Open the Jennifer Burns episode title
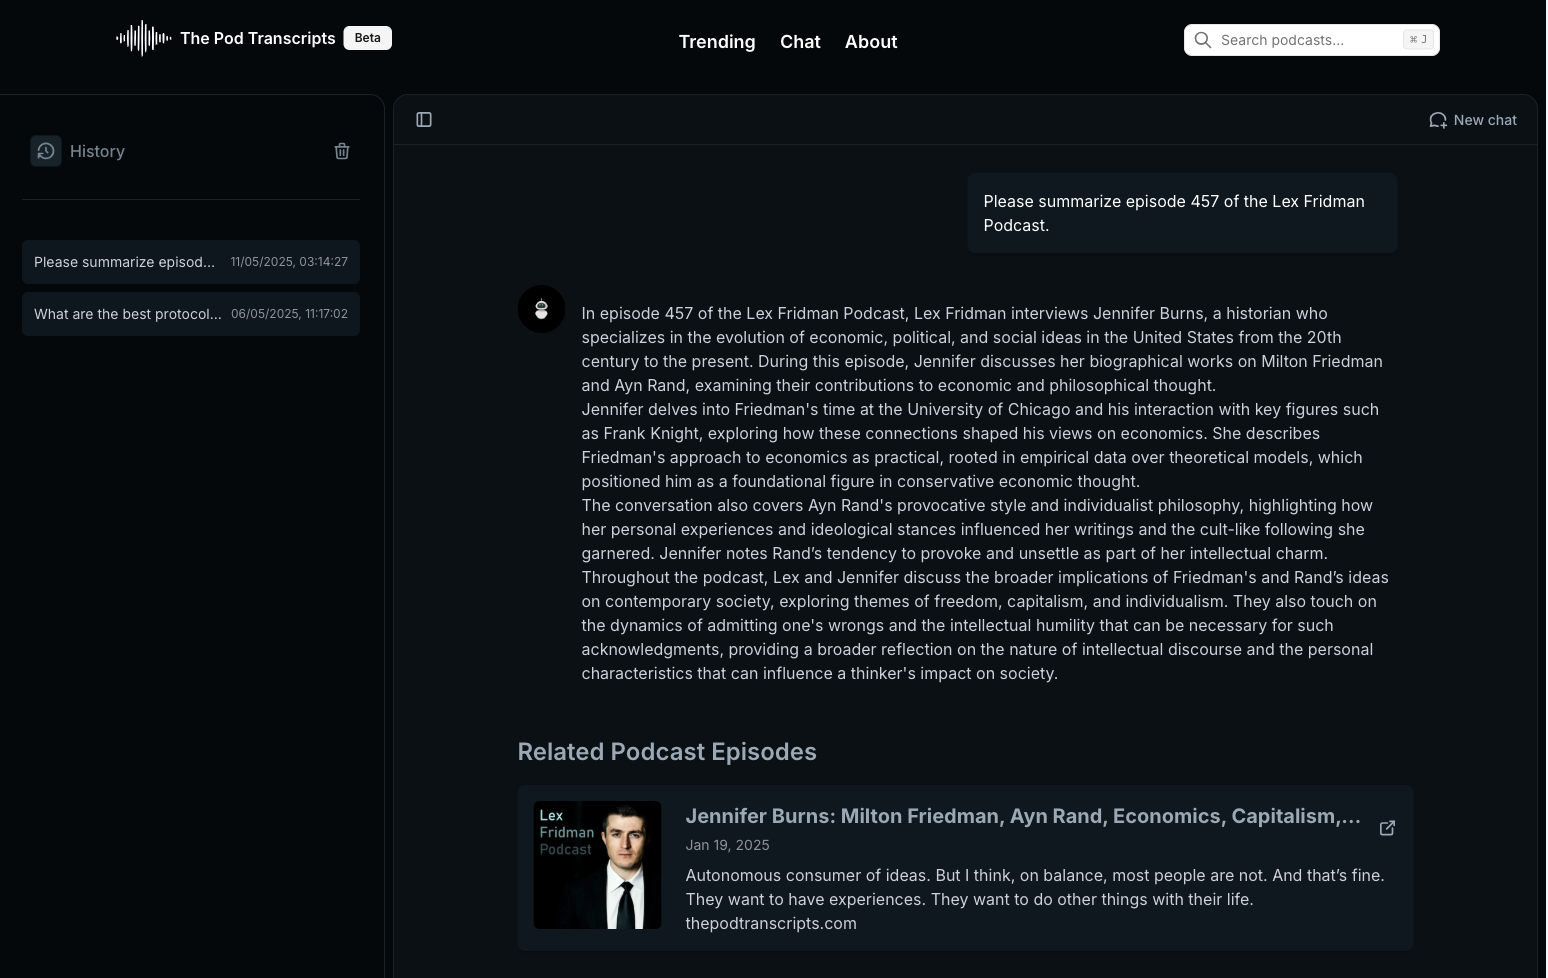Screen dimensions: 1548x978 pyautogui.click(x=1023, y=816)
